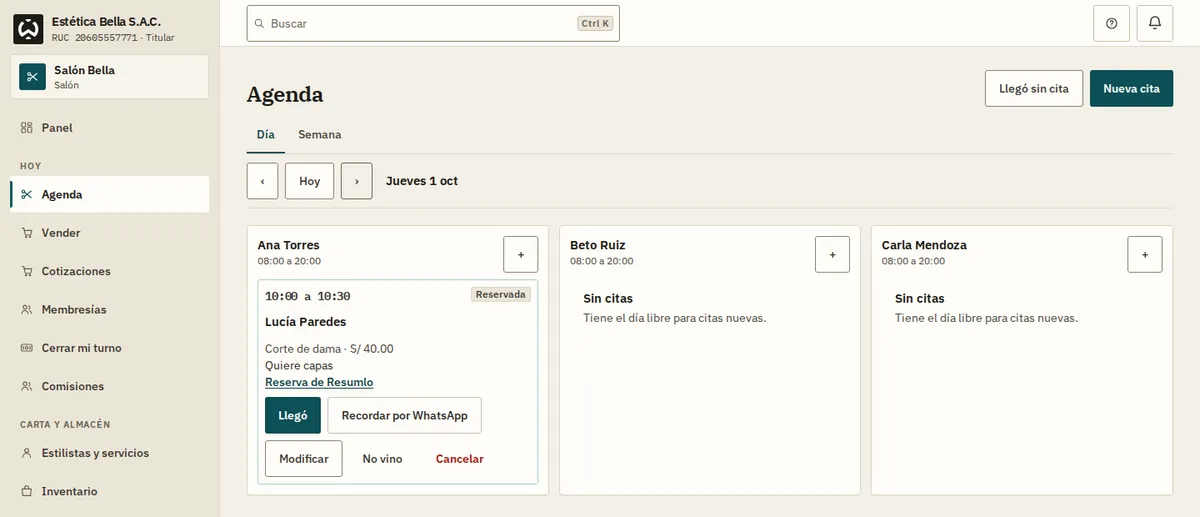
Task: Click the Vender cart icon
Action: (x=27, y=233)
